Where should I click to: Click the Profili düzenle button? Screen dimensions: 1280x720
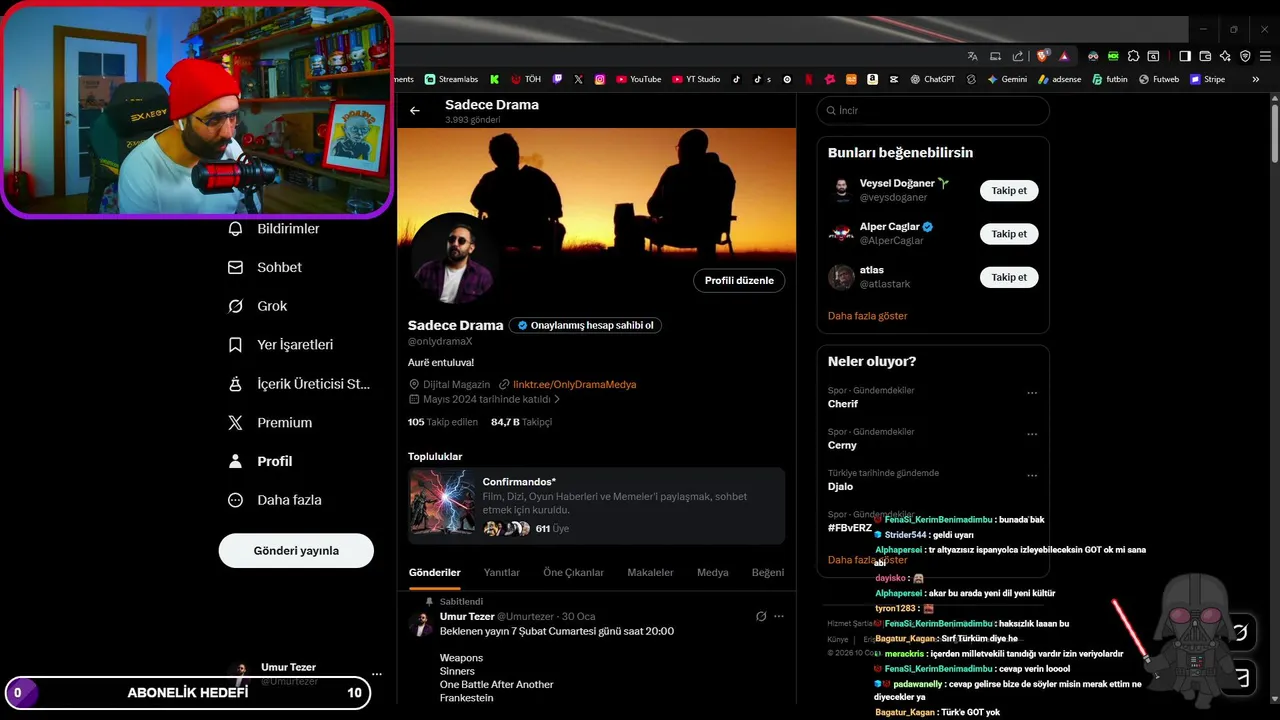click(x=739, y=281)
